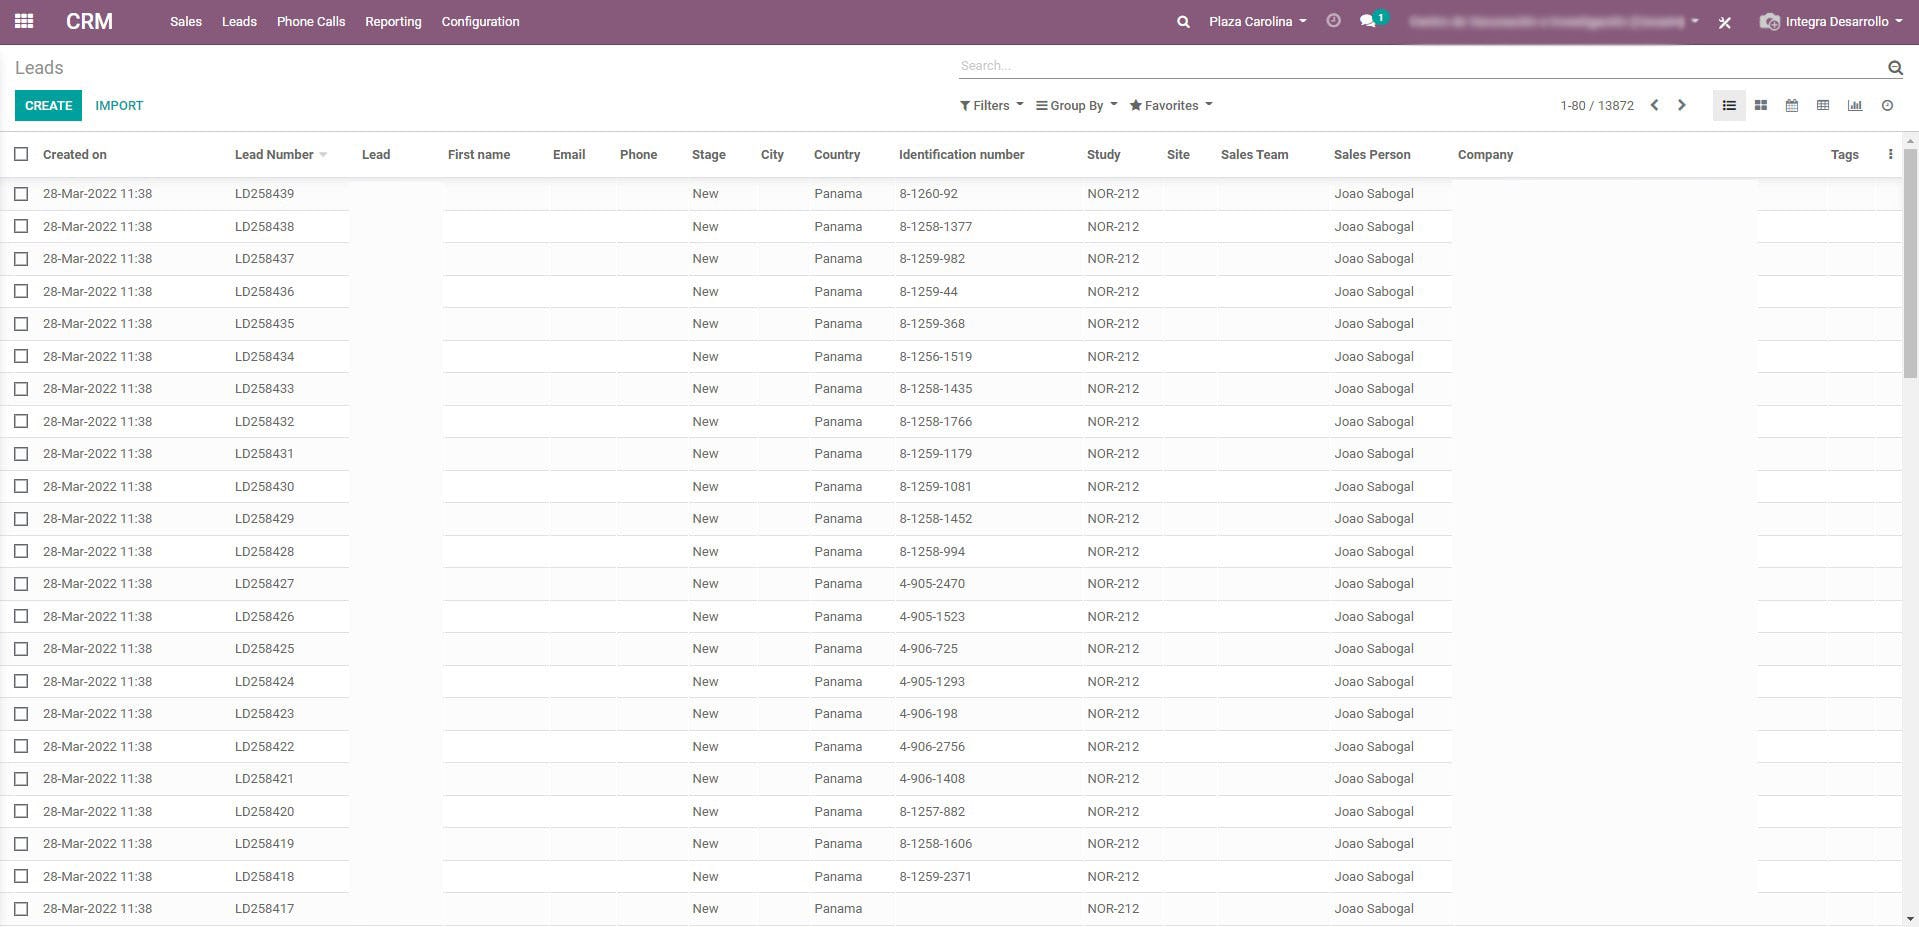1919x927 pixels.
Task: Clear the active filter with the X icon
Action: [x=1724, y=22]
